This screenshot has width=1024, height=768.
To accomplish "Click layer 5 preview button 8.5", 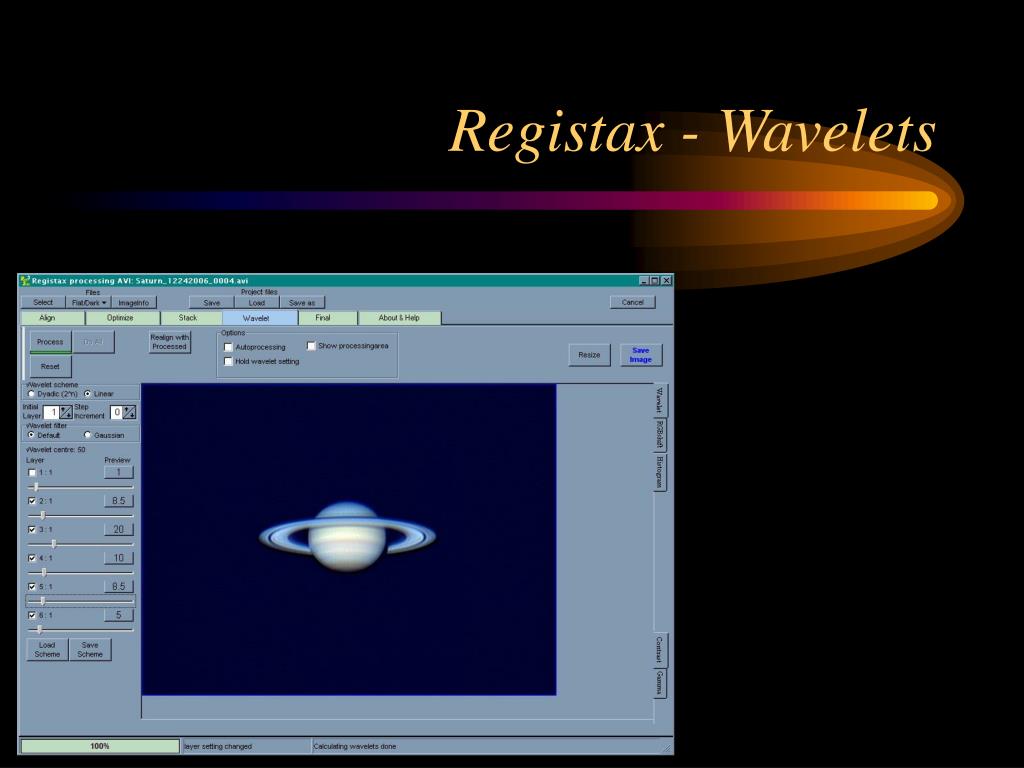I will 118,586.
